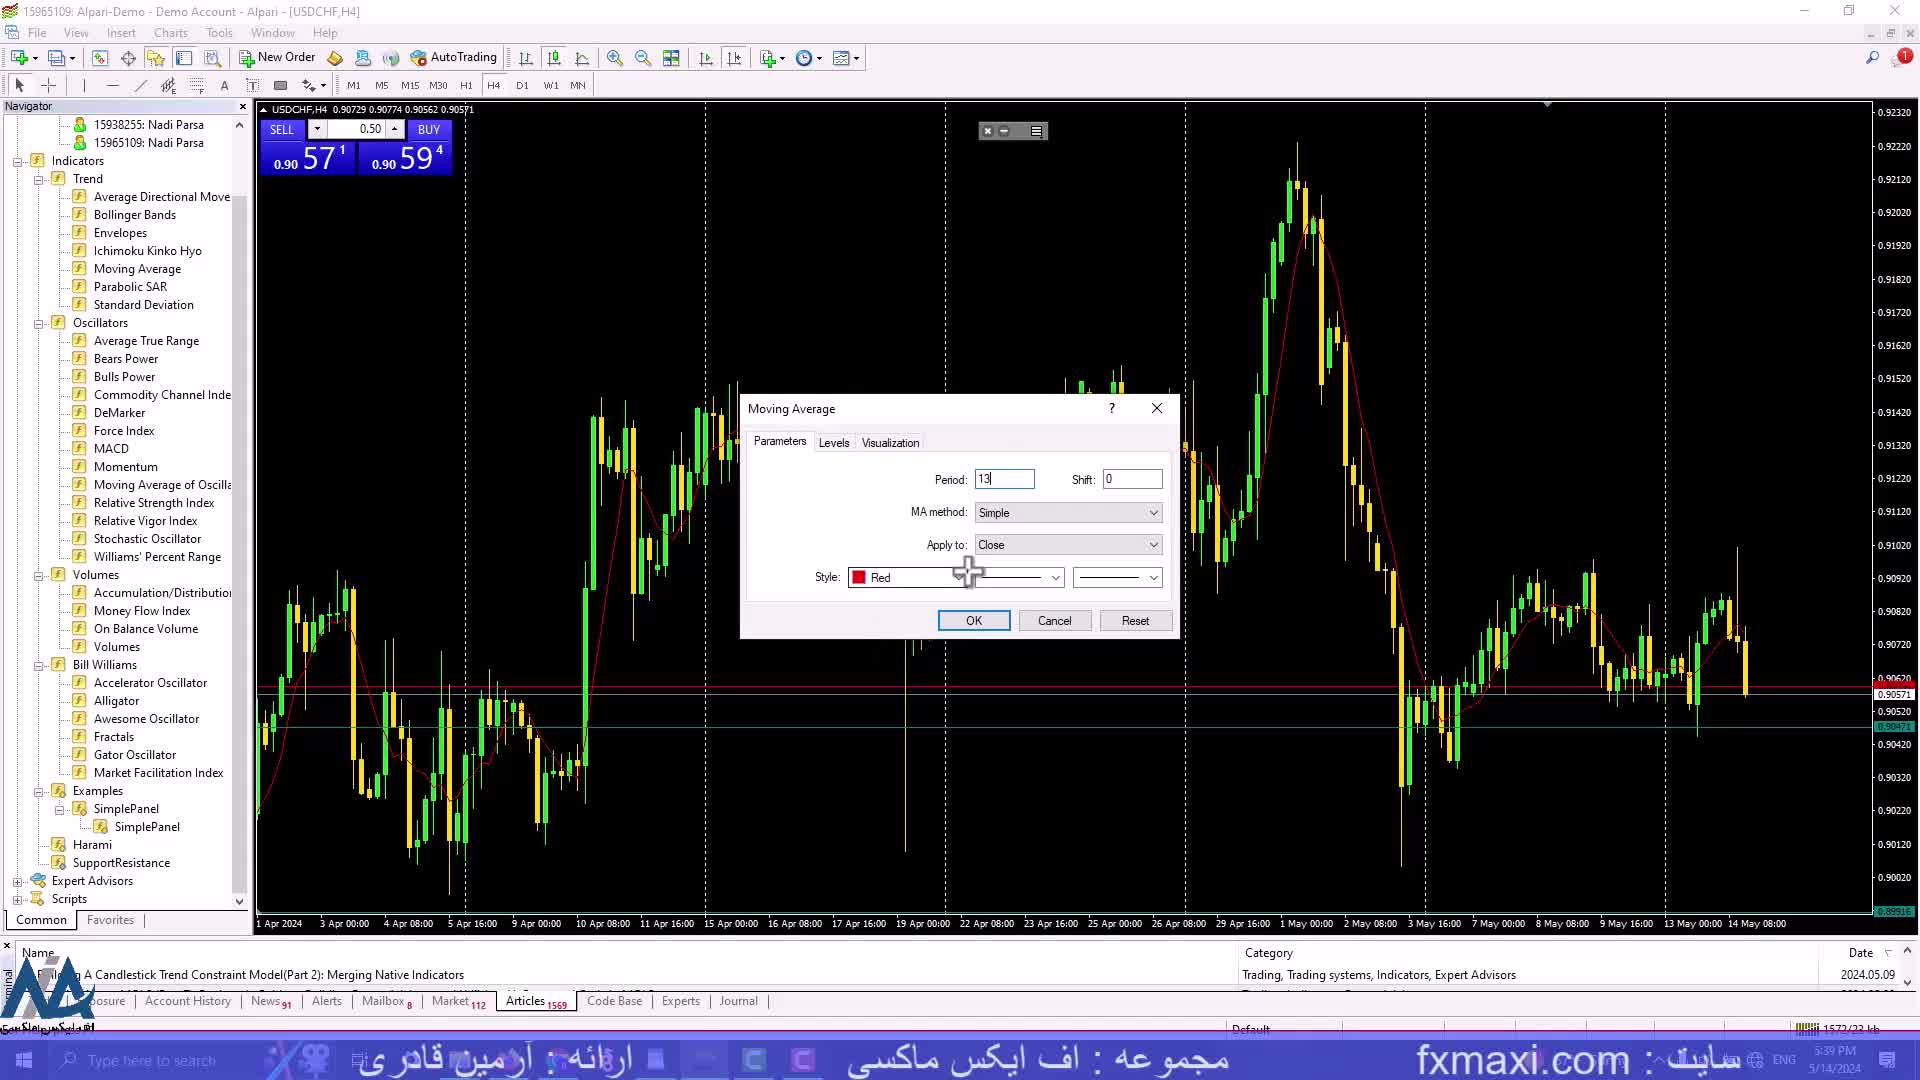Toggle the AutoTrading button

click(x=454, y=58)
